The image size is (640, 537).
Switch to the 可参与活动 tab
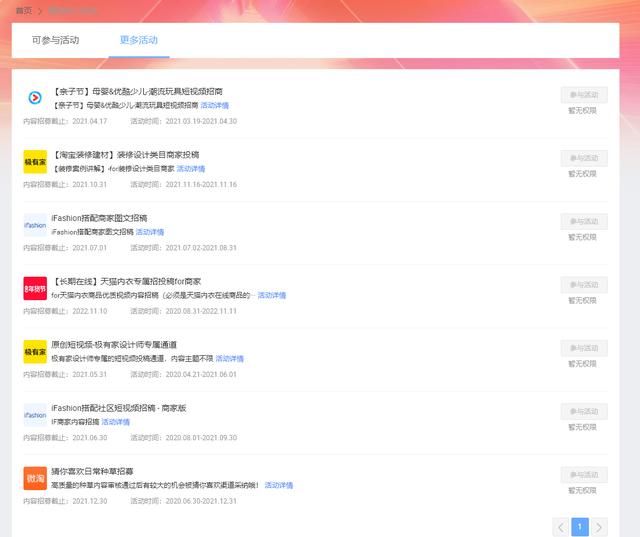pos(56,40)
